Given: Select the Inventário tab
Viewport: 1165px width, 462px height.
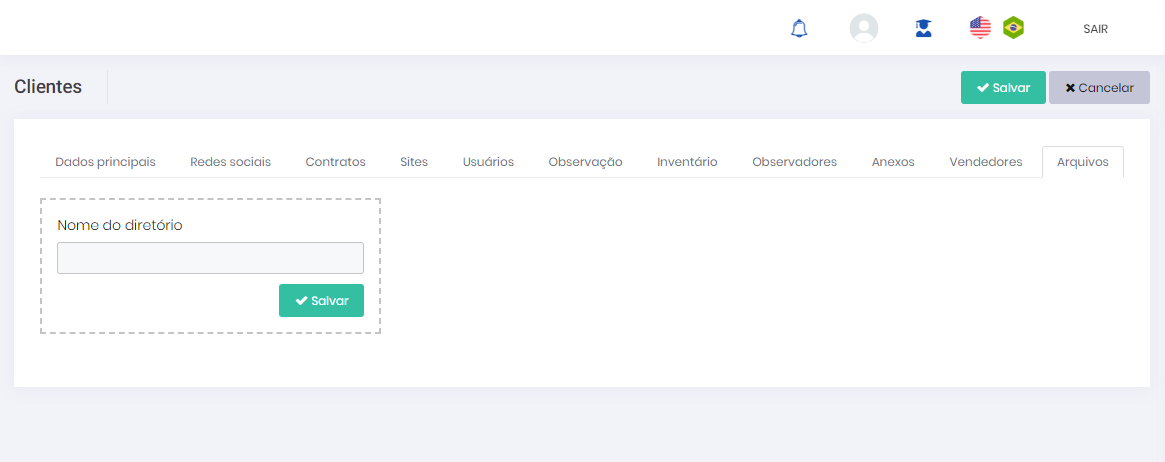Looking at the screenshot, I should 687,162.
